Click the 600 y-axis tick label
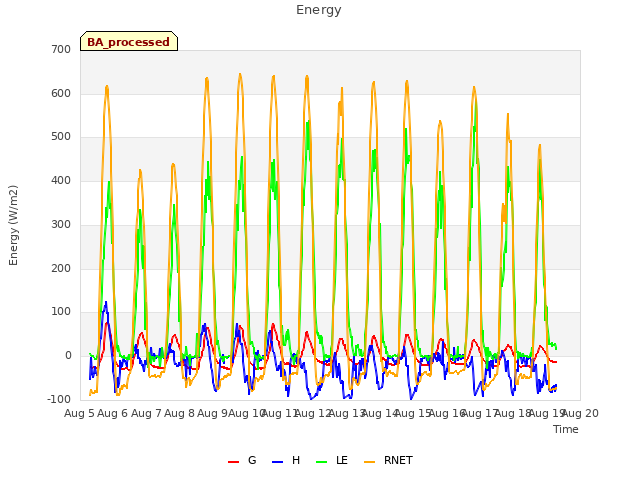 [x=61, y=93]
